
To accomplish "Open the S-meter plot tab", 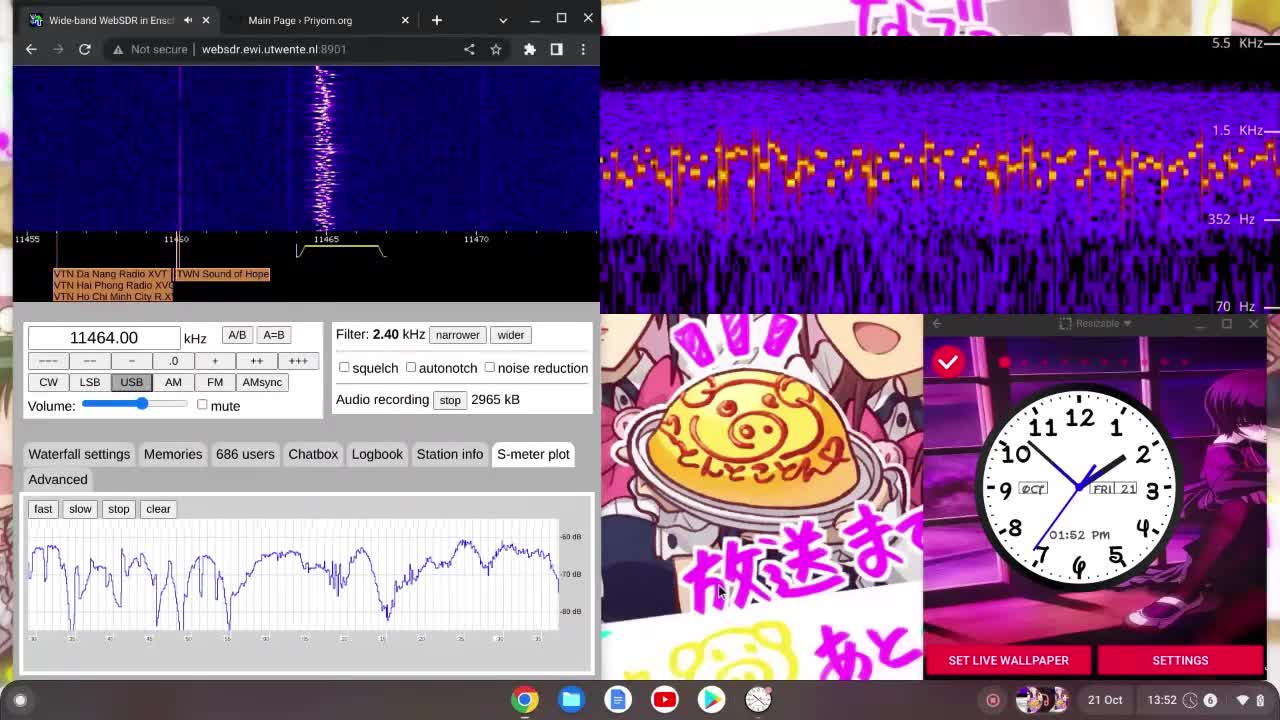I will coord(533,454).
